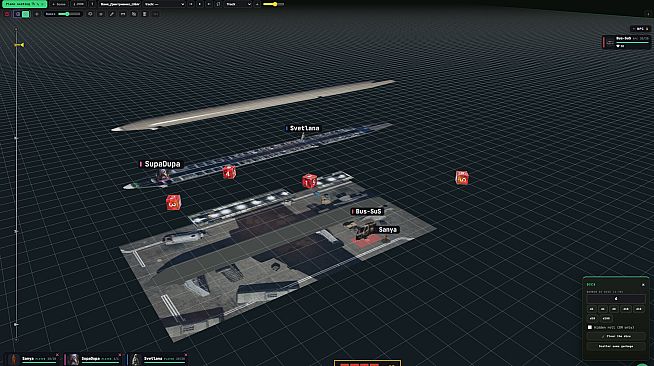The height and width of the screenshot is (366, 654).
Task: Click the Svetlana token label on map
Action: pyautogui.click(x=304, y=128)
